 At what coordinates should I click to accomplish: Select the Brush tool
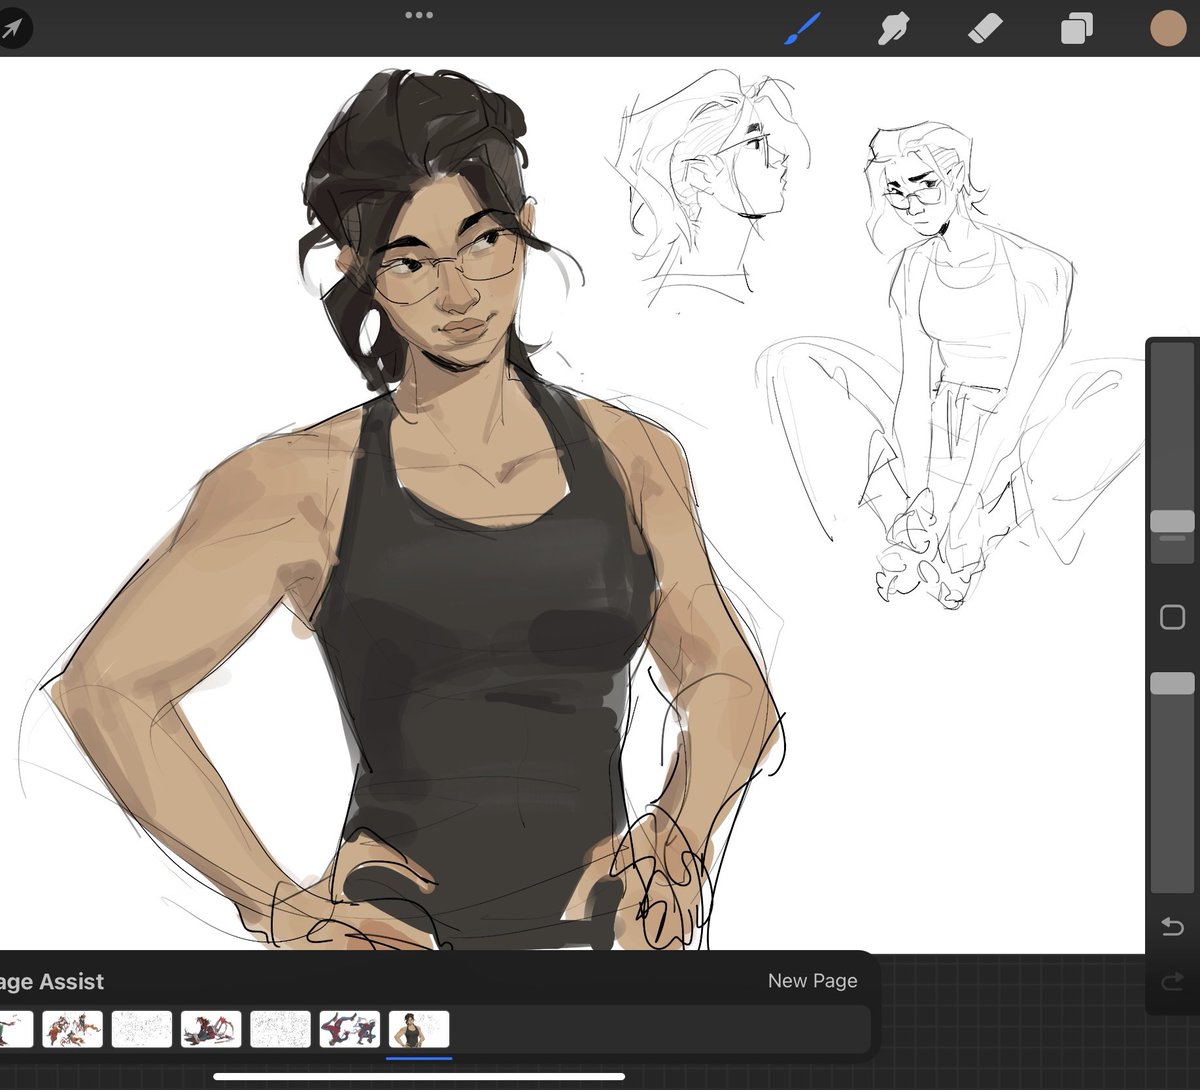[x=800, y=29]
